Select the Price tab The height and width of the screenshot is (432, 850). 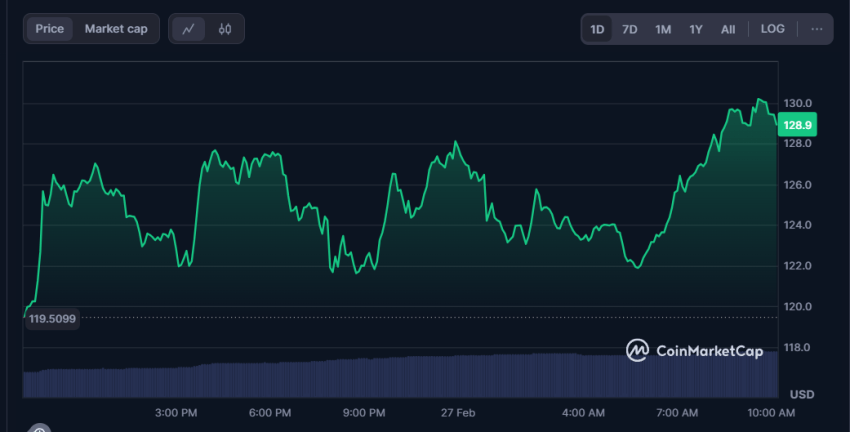tap(49, 29)
